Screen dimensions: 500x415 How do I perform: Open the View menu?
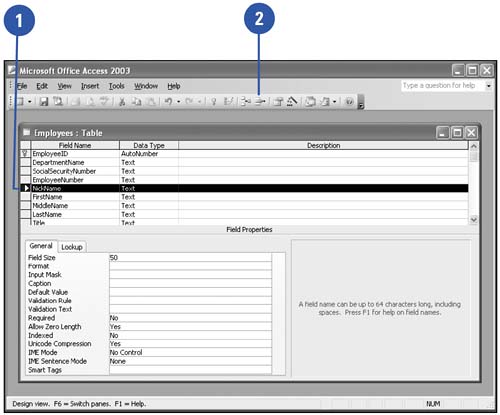[64, 86]
